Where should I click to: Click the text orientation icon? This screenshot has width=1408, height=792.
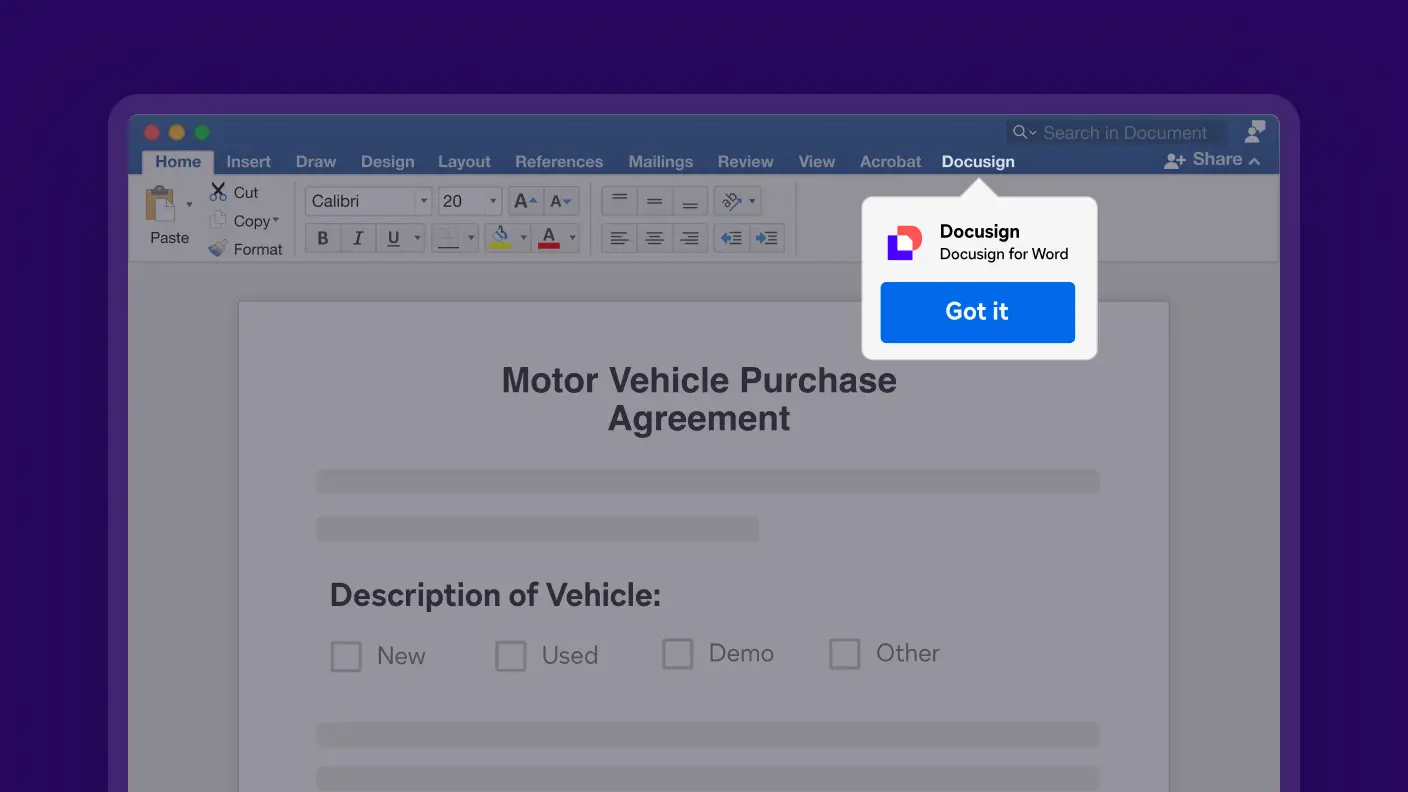point(732,201)
